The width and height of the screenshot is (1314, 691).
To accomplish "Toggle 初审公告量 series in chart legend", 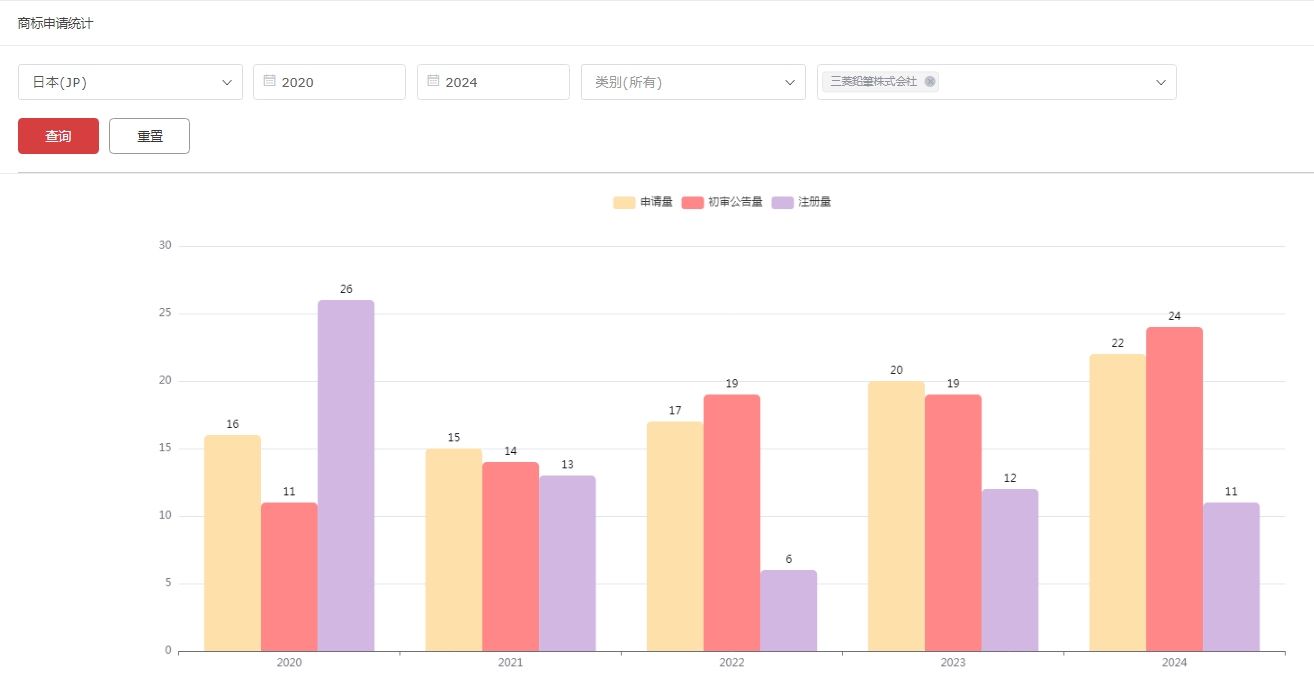I will click(x=722, y=202).
